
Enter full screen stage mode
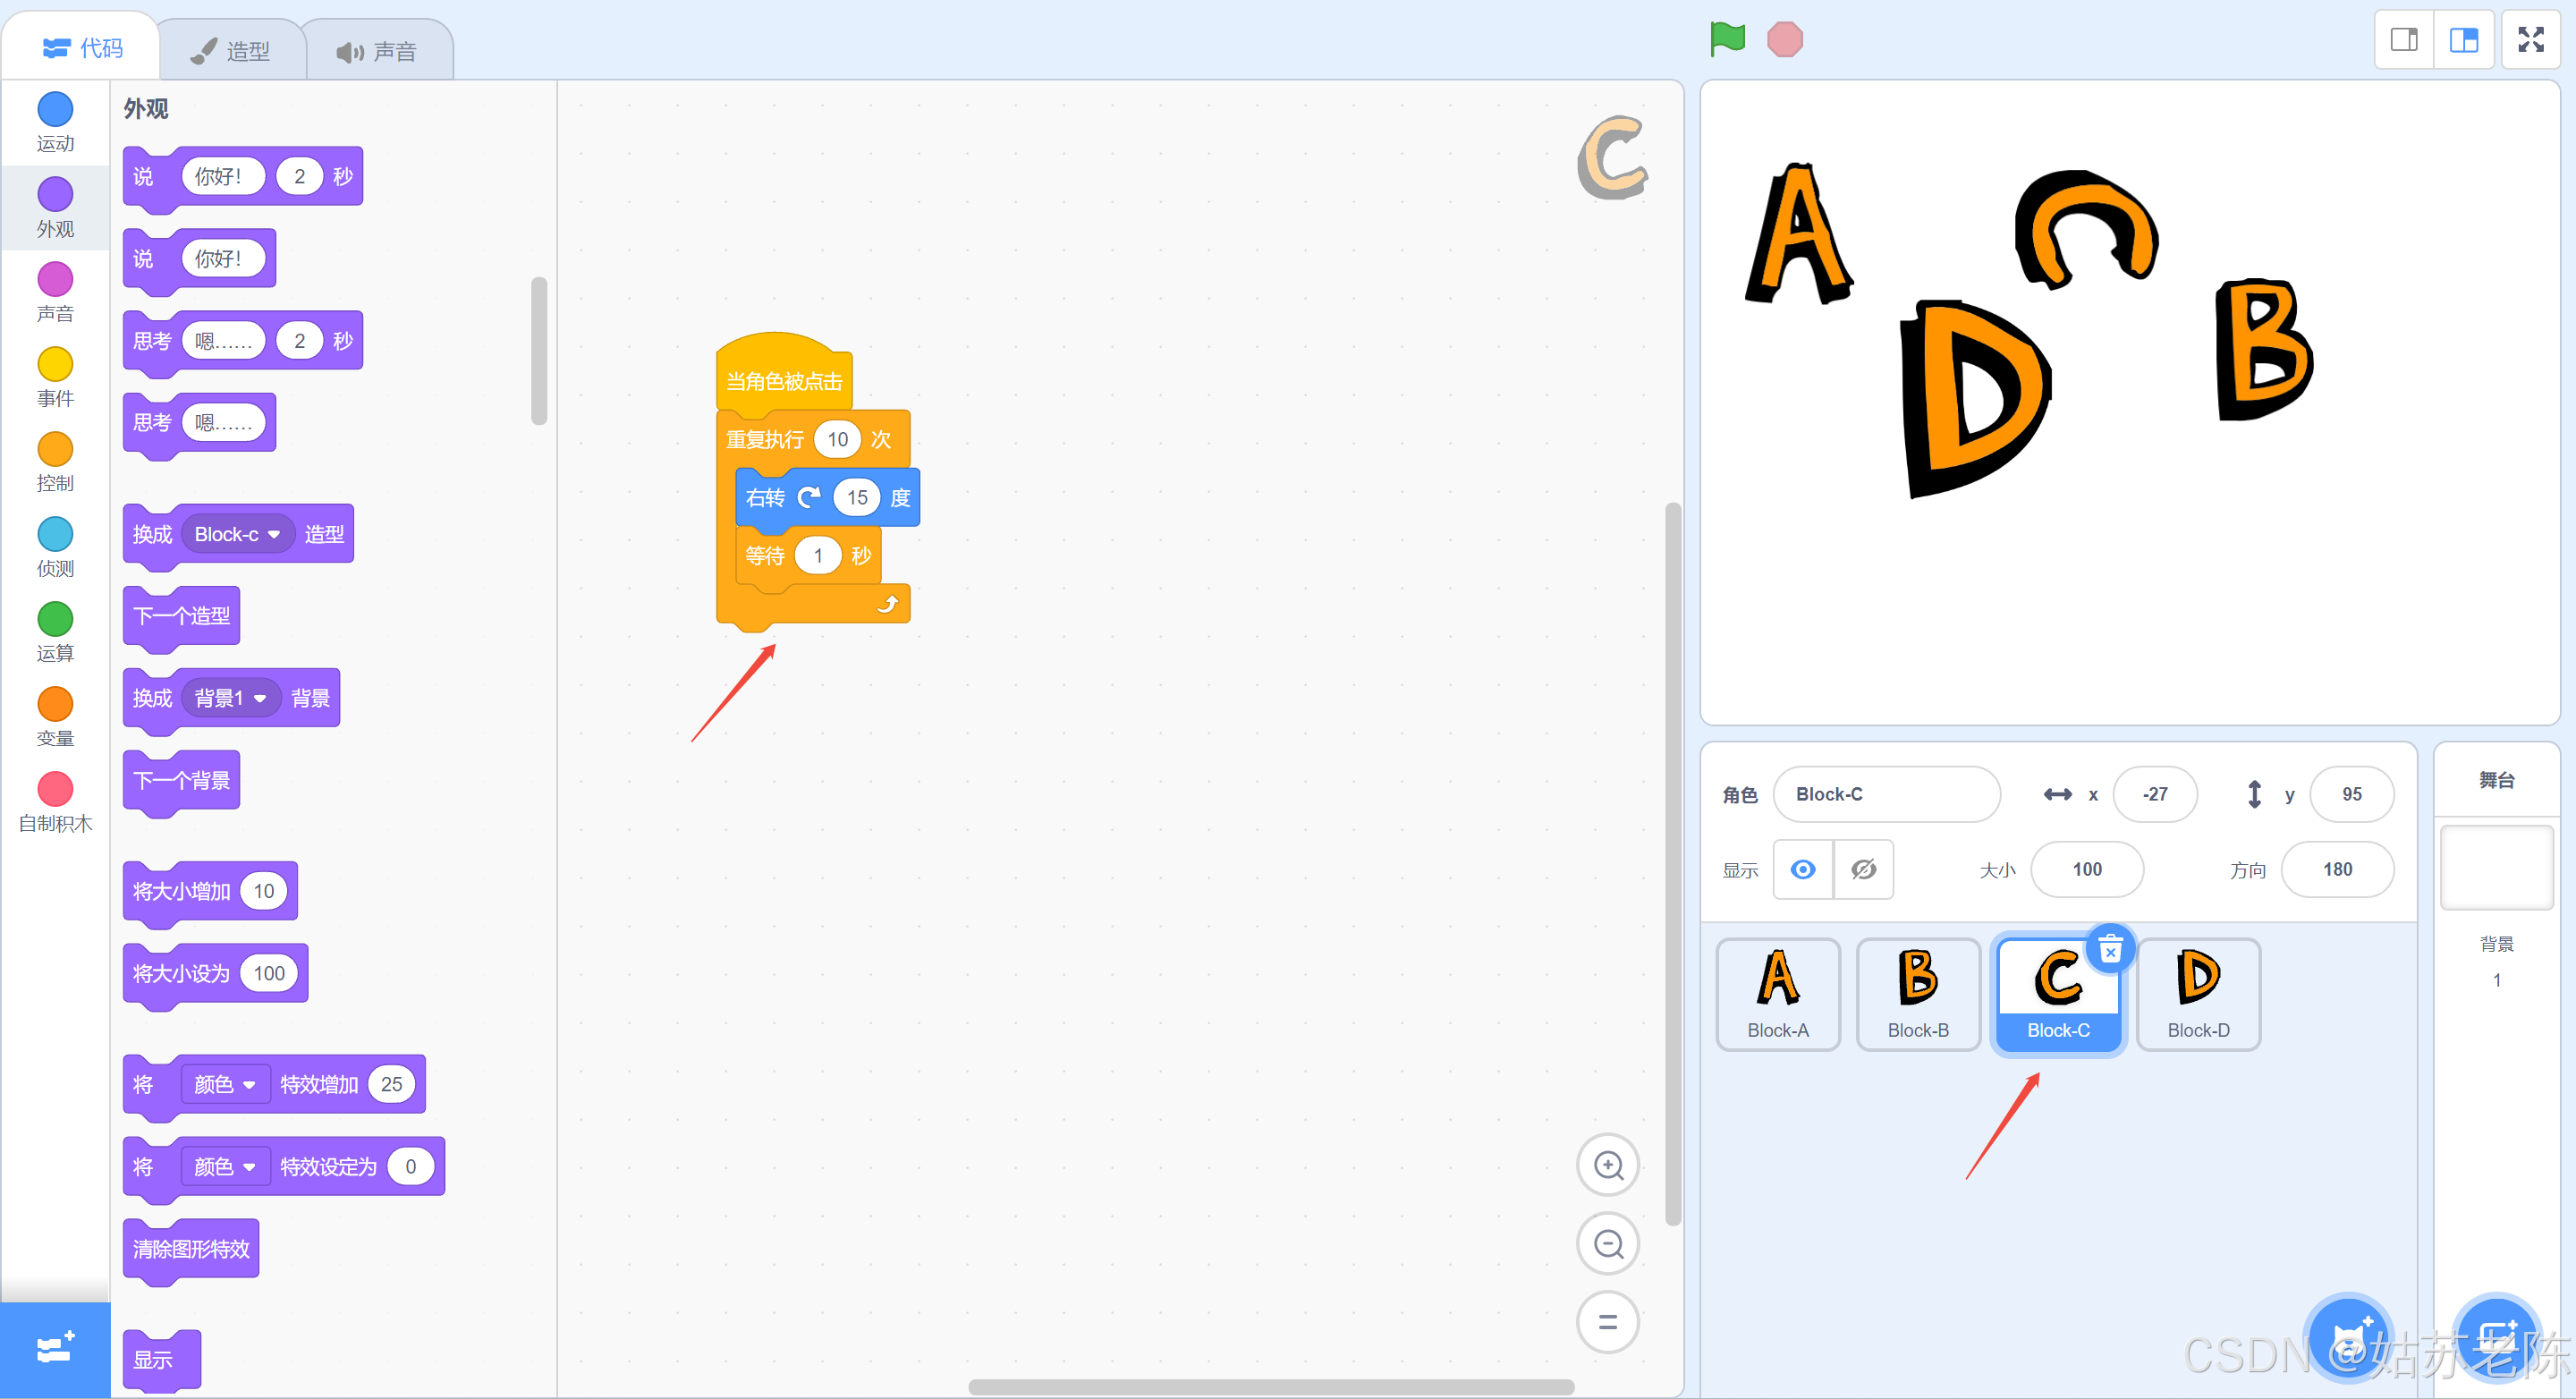pyautogui.click(x=2530, y=40)
